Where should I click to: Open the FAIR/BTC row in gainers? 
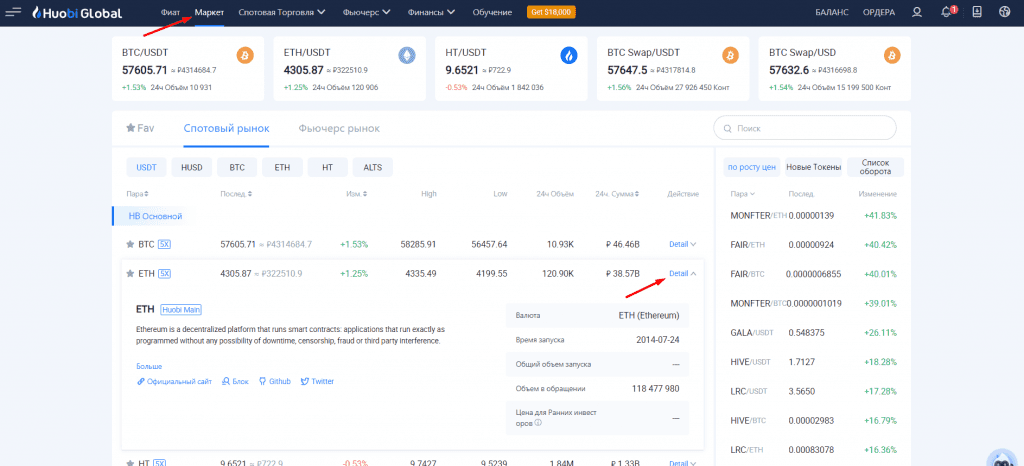[814, 274]
